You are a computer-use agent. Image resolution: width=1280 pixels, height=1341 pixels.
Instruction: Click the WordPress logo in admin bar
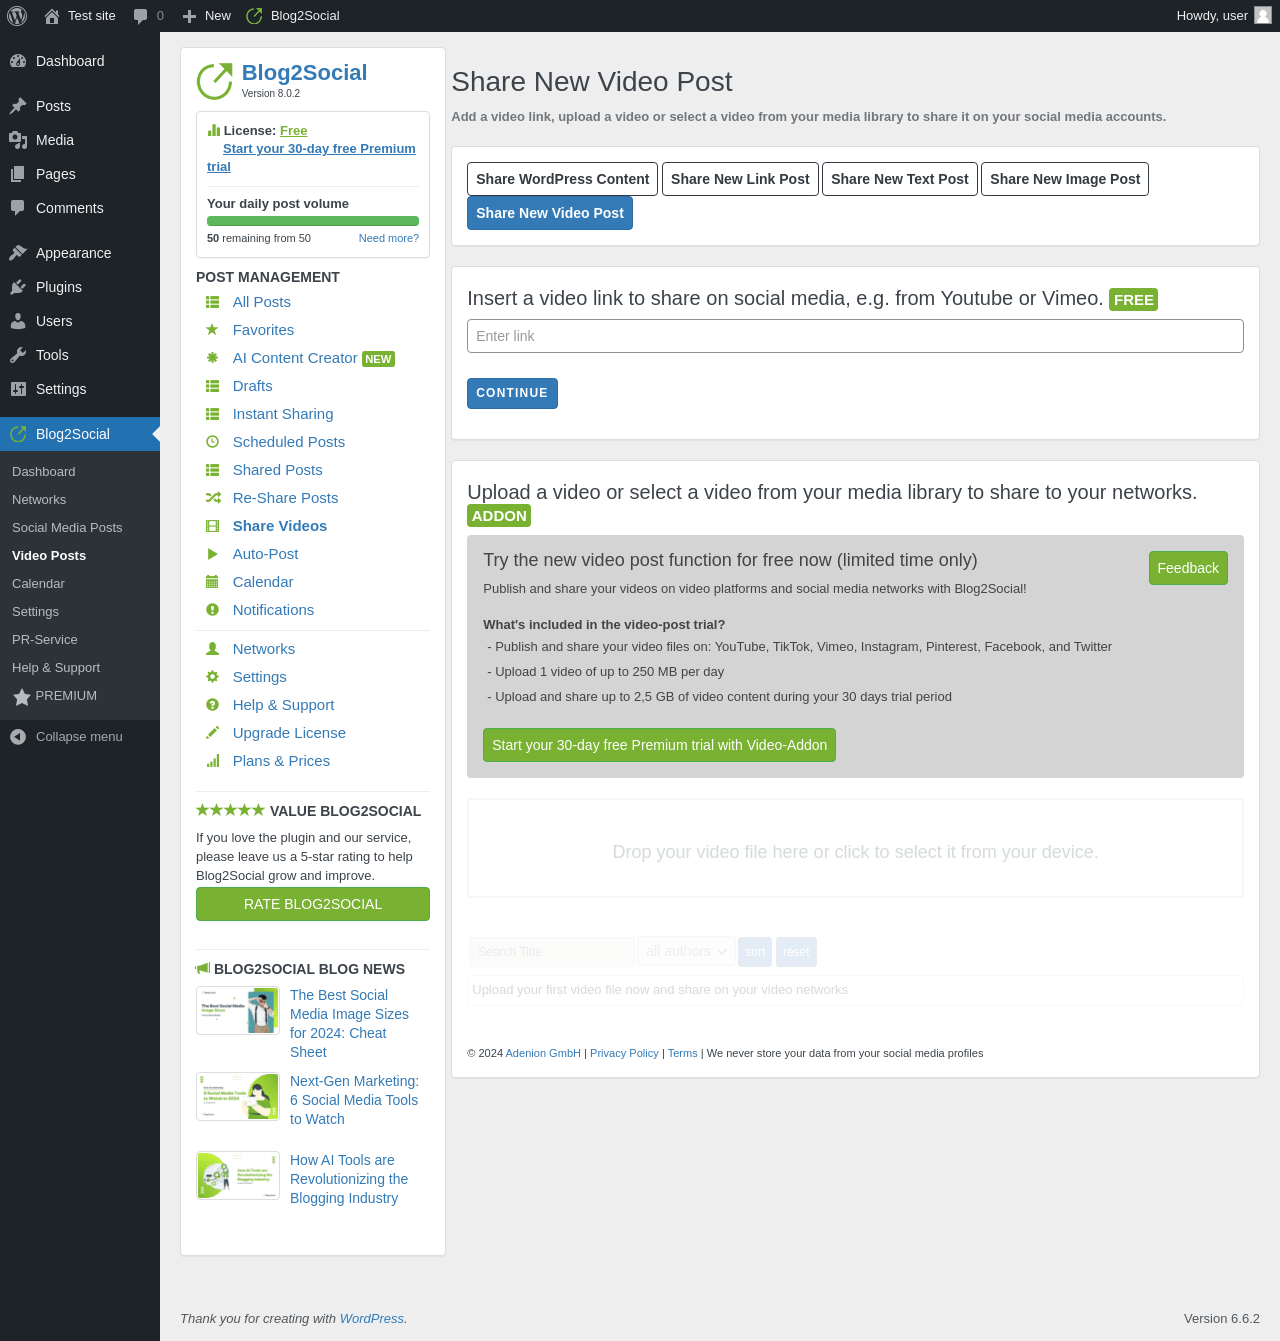[x=17, y=16]
